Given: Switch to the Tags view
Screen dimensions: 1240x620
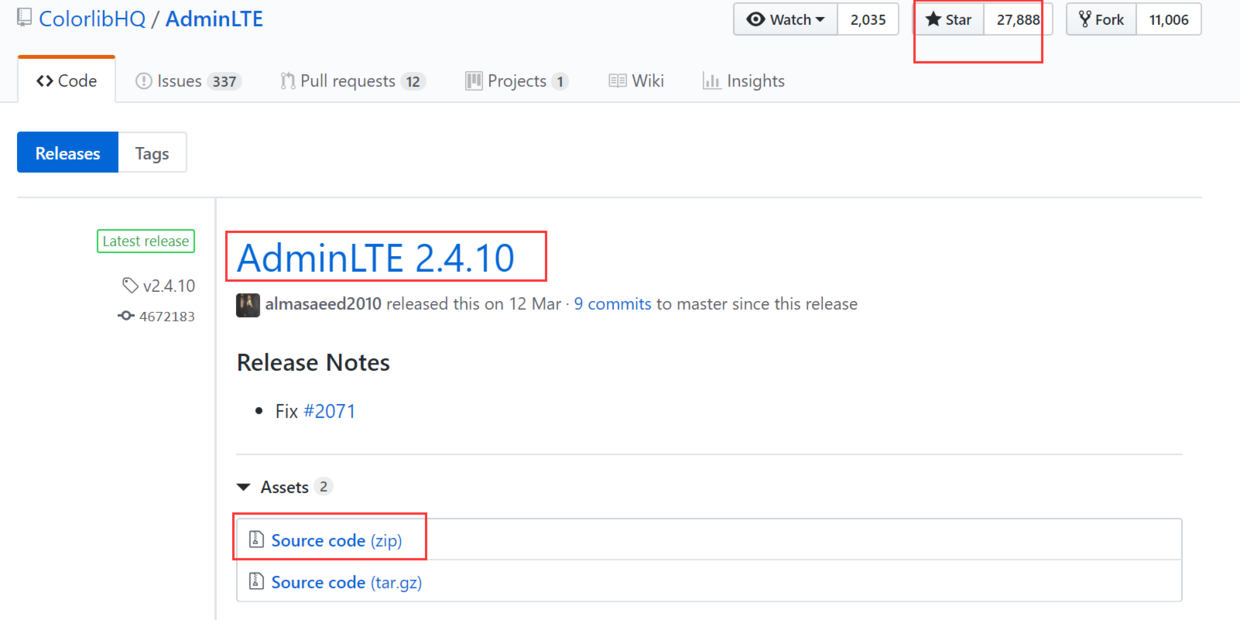Looking at the screenshot, I should [152, 153].
